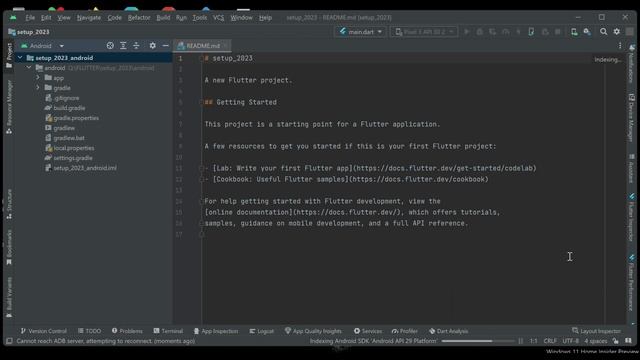Toggle the Structure side panel
Screen dimensions: 640x360
[9, 204]
